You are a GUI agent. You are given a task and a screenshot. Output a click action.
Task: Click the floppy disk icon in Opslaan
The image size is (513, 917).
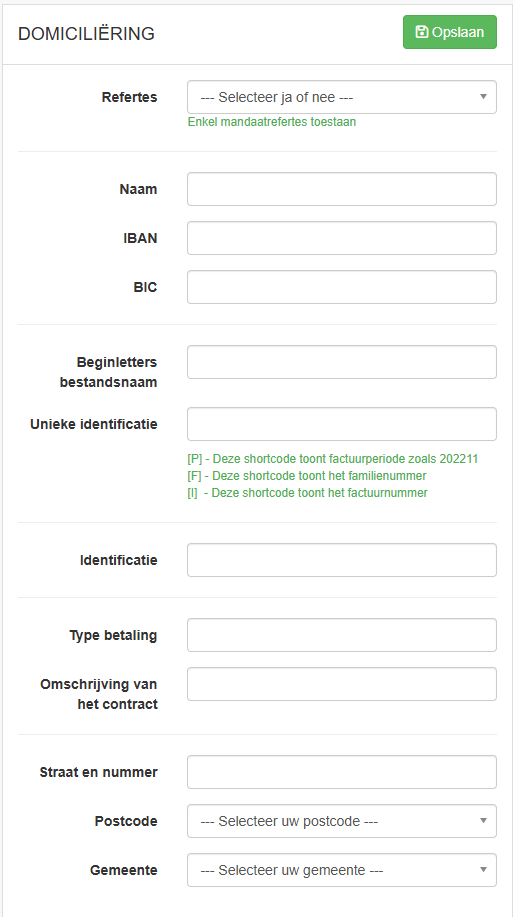421,32
